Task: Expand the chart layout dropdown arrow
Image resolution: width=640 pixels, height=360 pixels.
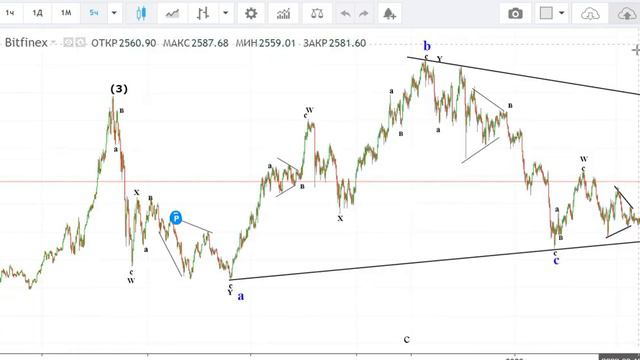Action: click(562, 13)
